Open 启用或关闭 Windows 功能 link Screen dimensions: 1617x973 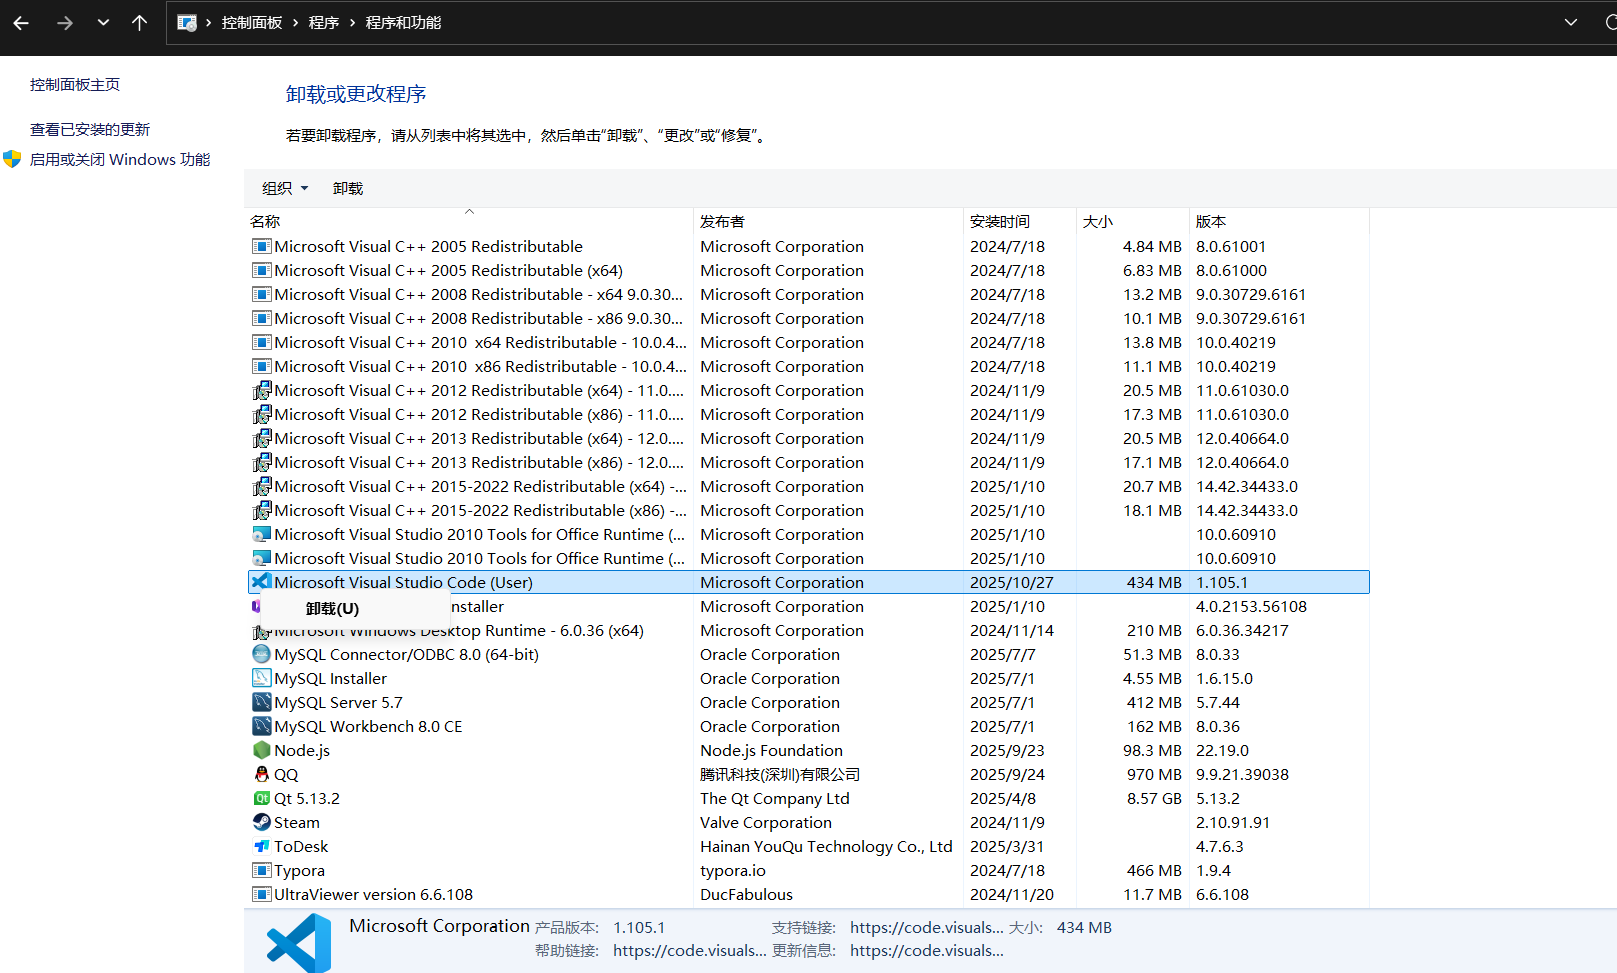(120, 159)
